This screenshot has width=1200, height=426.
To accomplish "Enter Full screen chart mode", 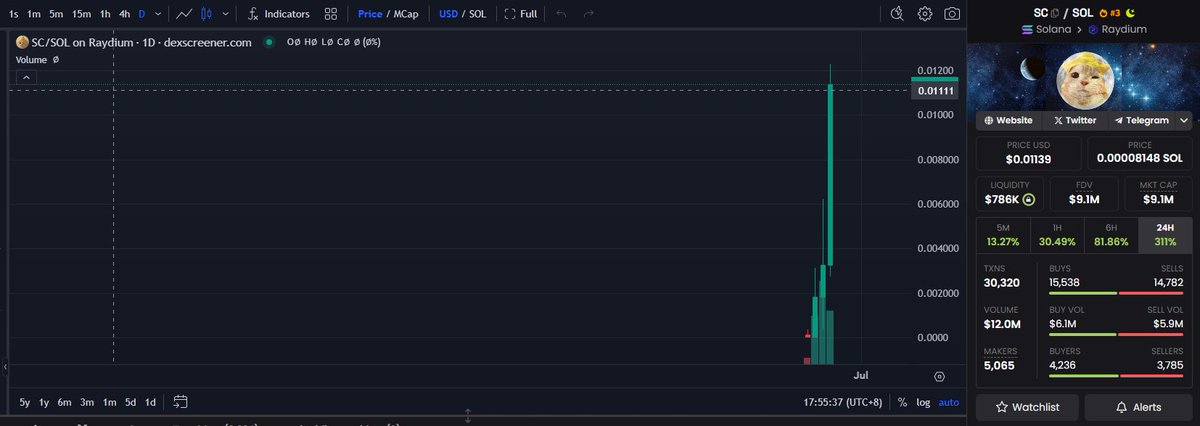I will (x=521, y=14).
